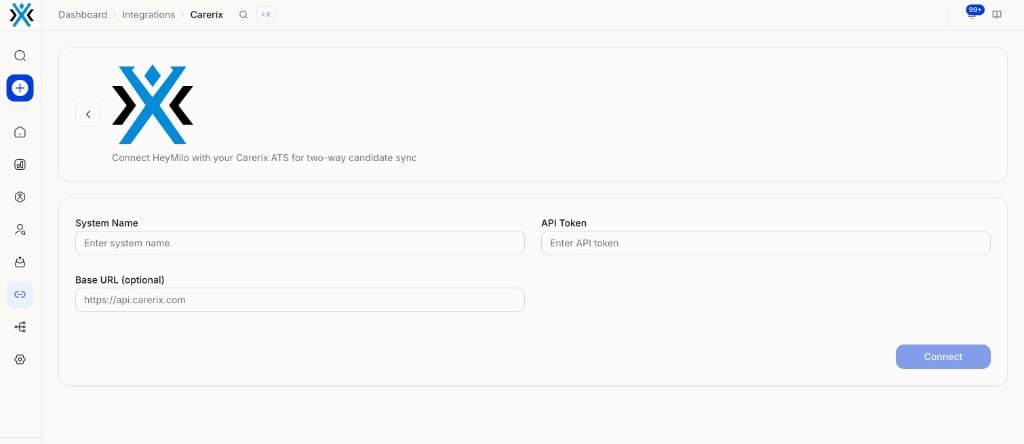The height and width of the screenshot is (444, 1024).
Task: Click the large Carerix logo
Action: click(152, 104)
